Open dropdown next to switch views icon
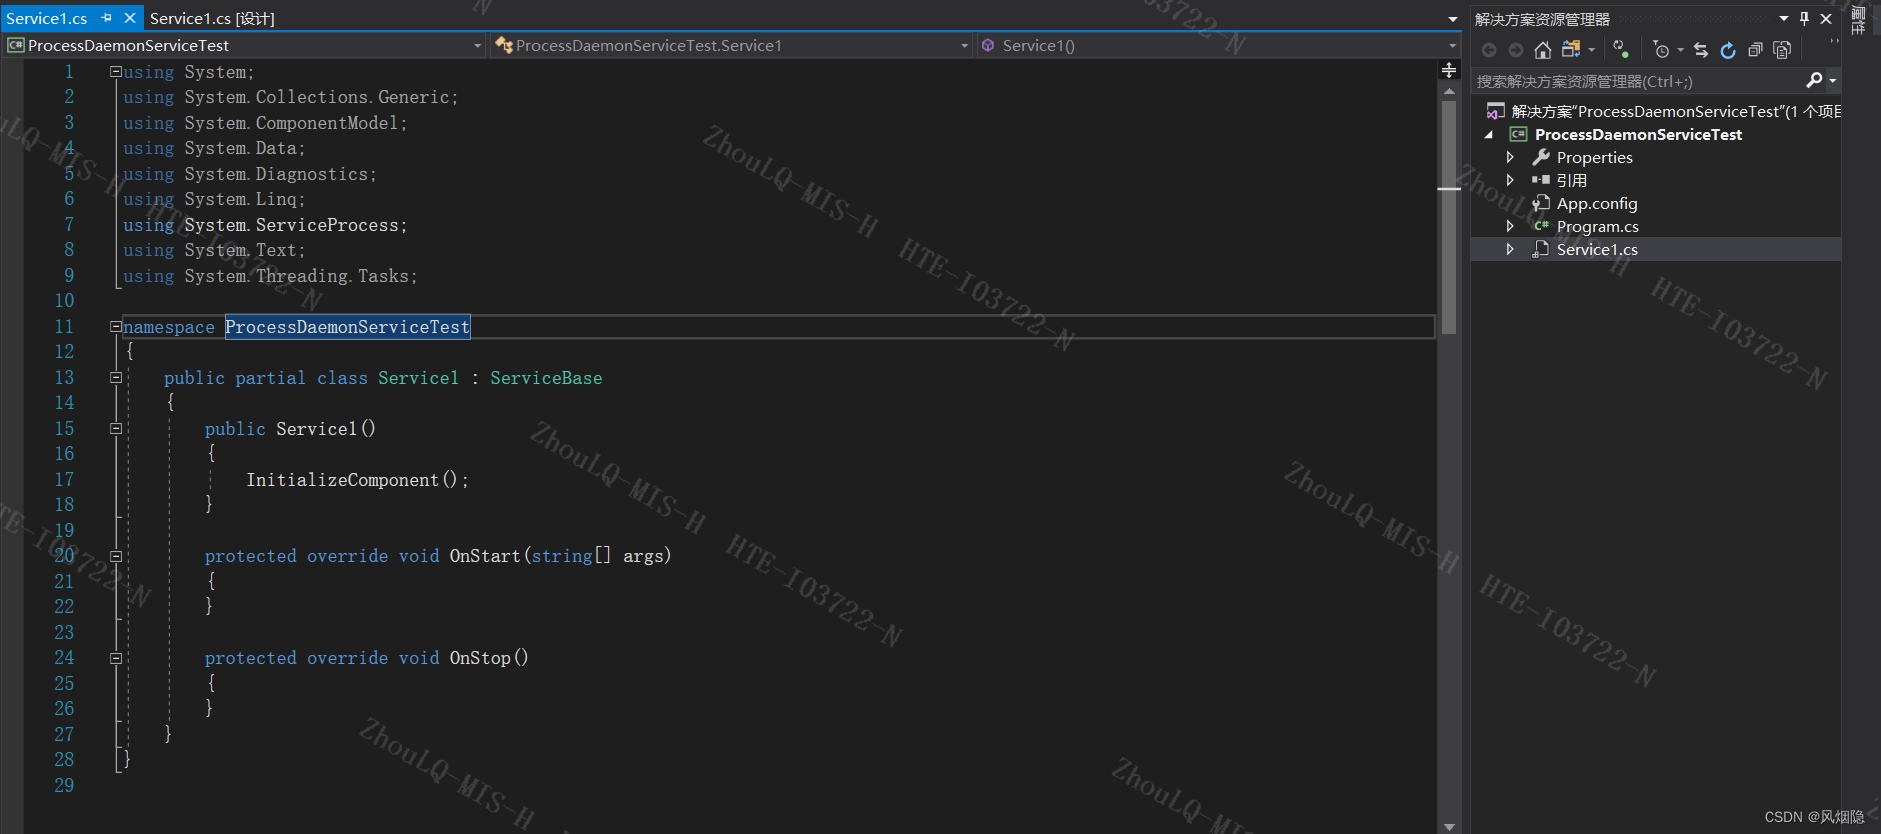 pyautogui.click(x=1592, y=50)
